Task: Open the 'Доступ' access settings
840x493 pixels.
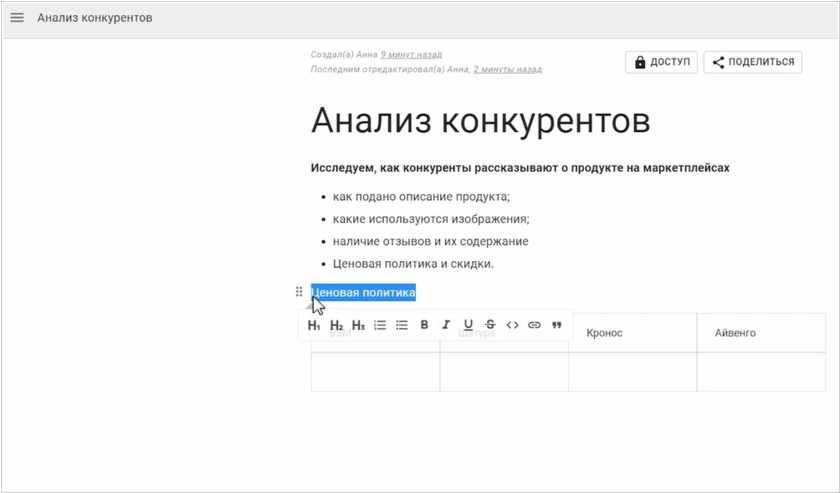Action: click(x=661, y=62)
